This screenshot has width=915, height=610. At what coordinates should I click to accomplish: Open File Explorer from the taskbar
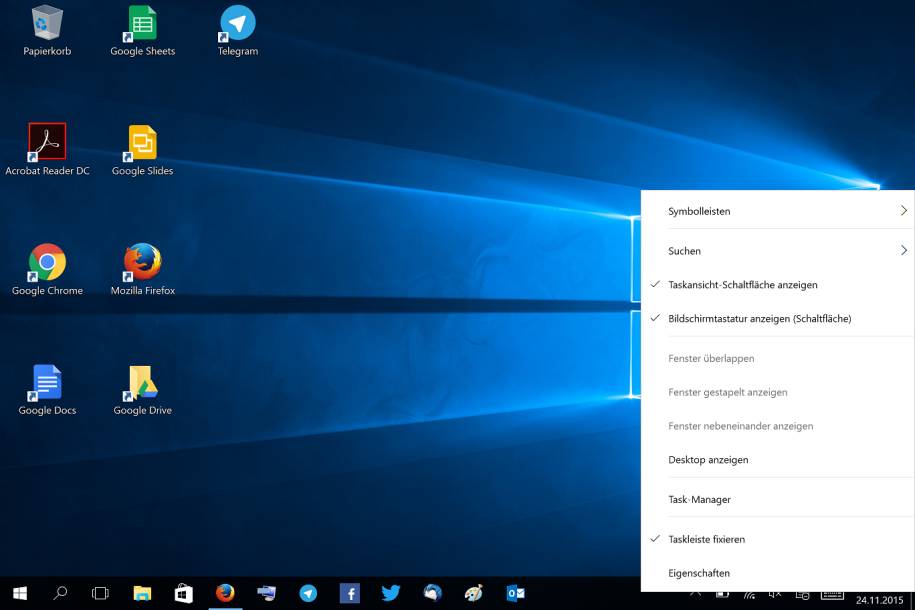(142, 593)
